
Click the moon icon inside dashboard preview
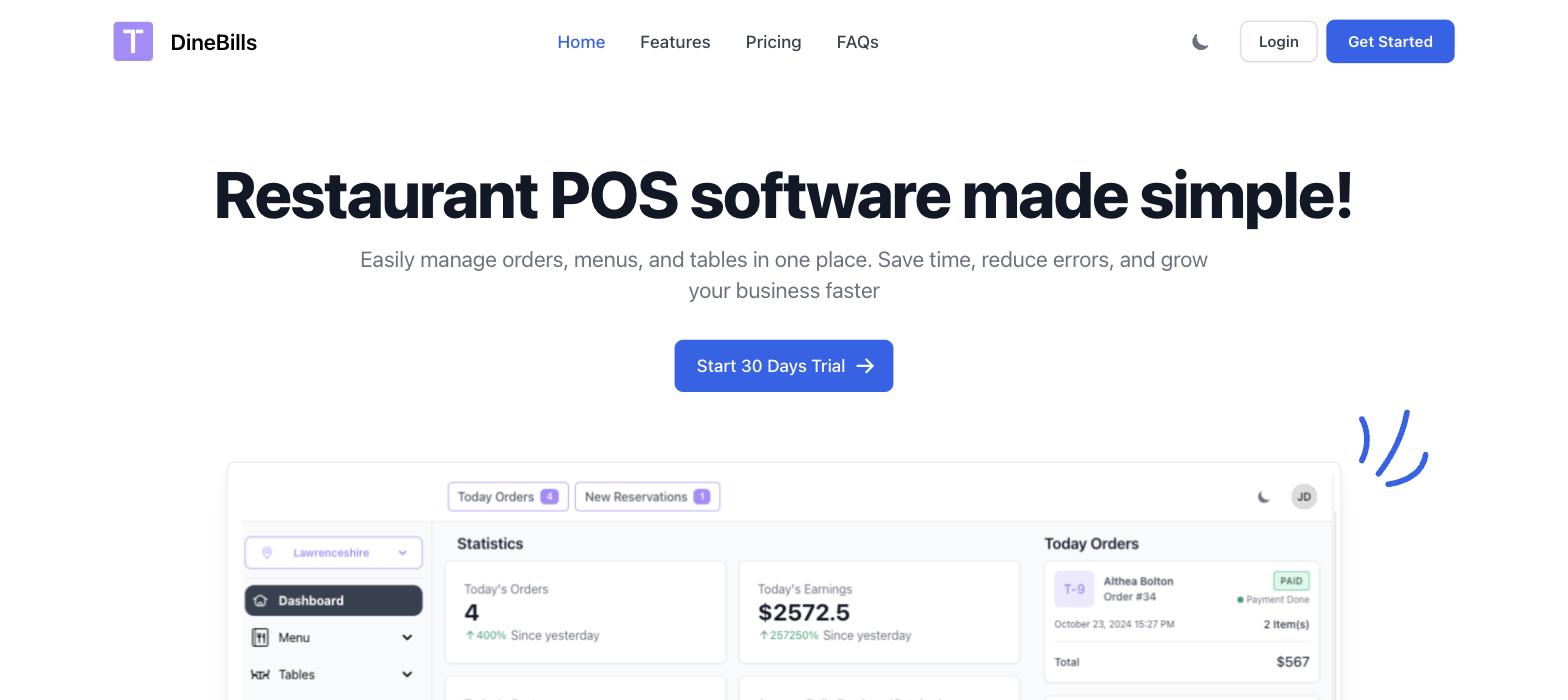[x=1264, y=497]
